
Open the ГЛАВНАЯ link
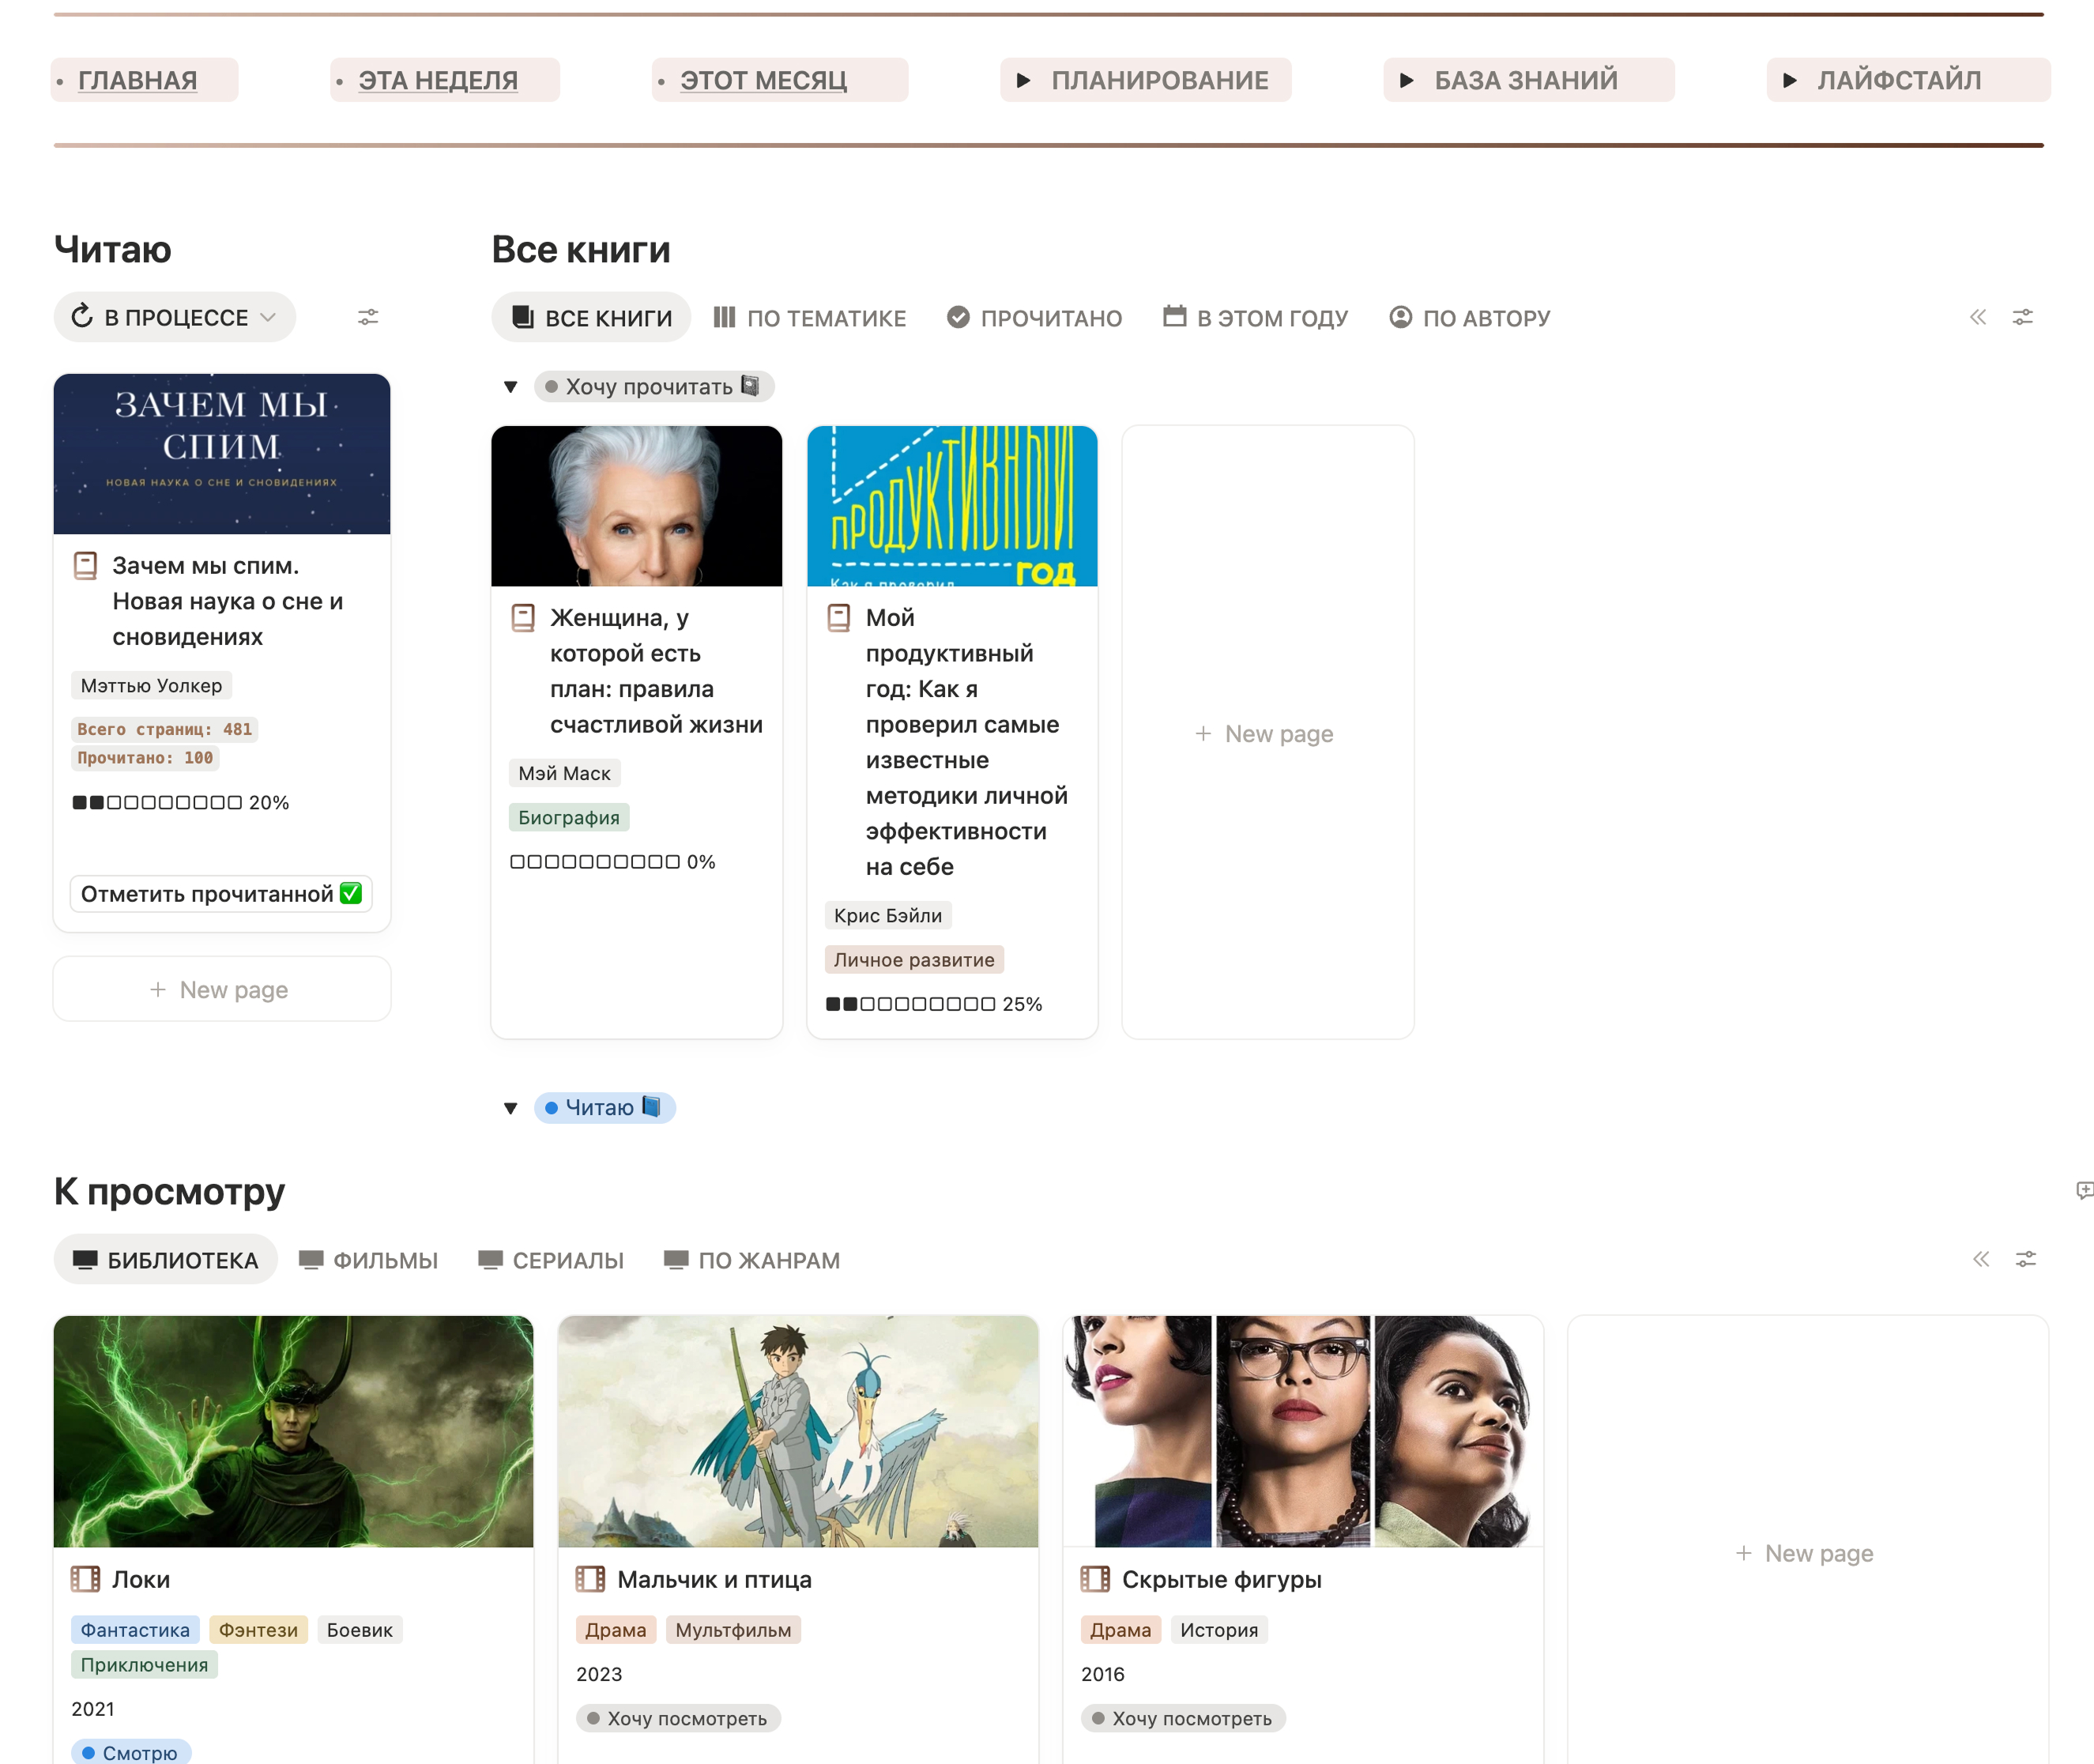point(137,80)
